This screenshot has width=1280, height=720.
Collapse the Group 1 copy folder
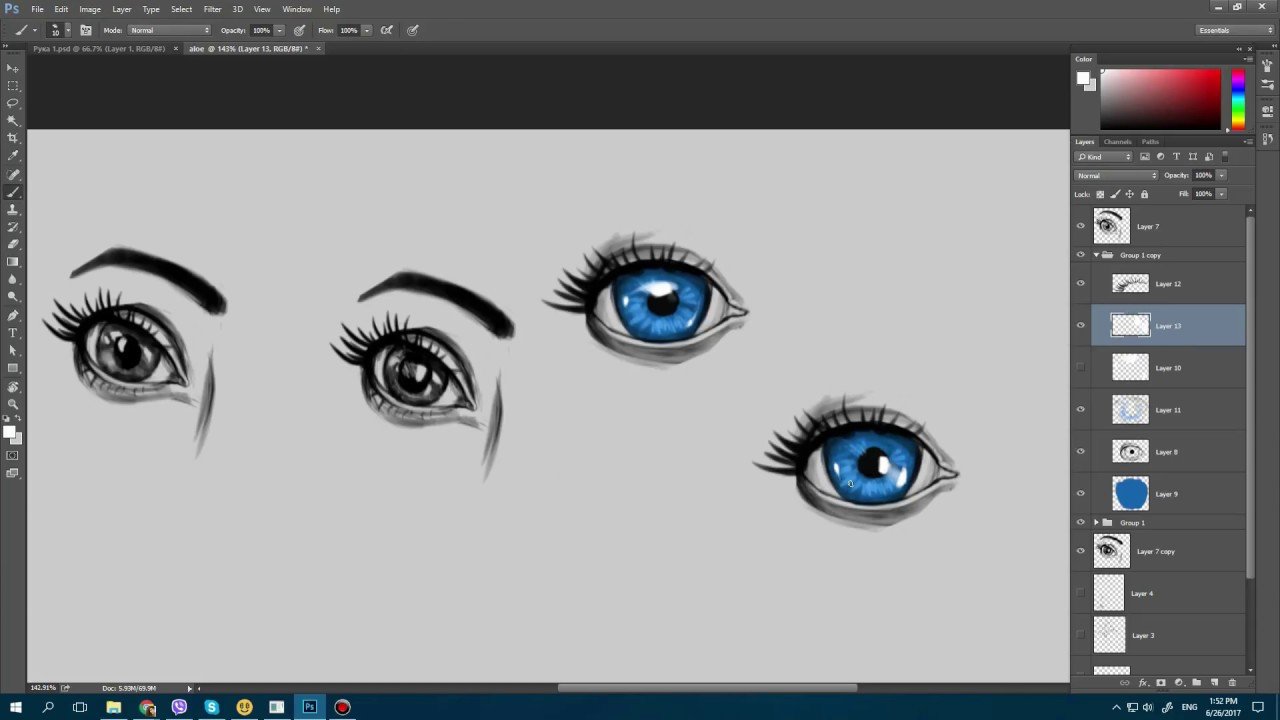click(x=1096, y=255)
